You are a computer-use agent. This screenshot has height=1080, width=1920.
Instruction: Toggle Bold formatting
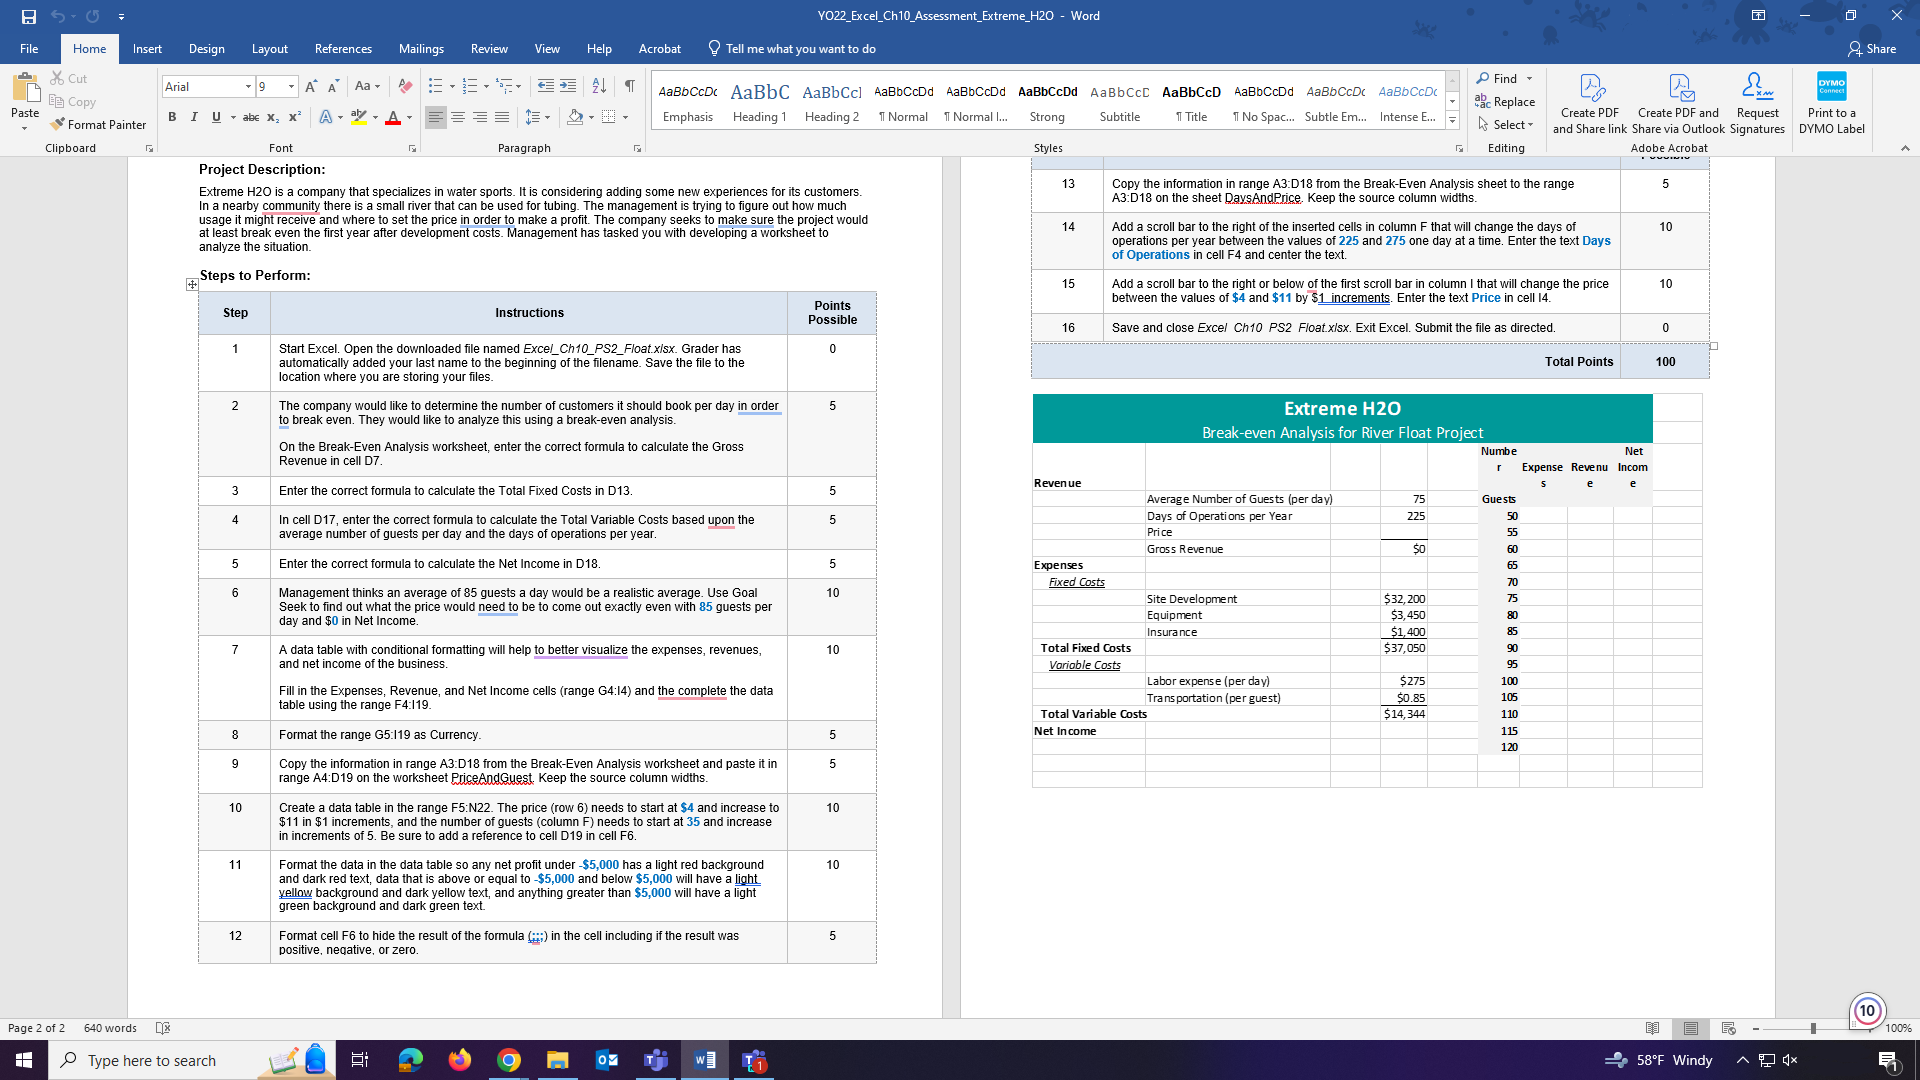[171, 117]
